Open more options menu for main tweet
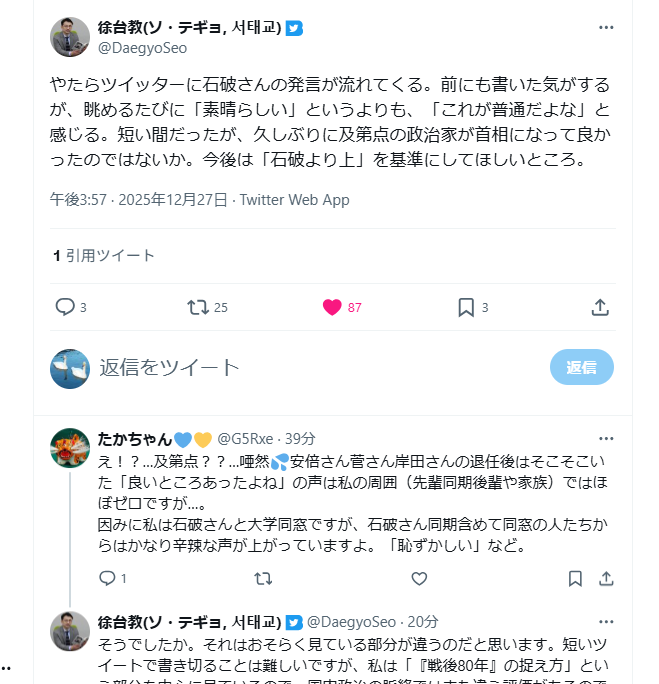This screenshot has width=659, height=684. point(606,28)
